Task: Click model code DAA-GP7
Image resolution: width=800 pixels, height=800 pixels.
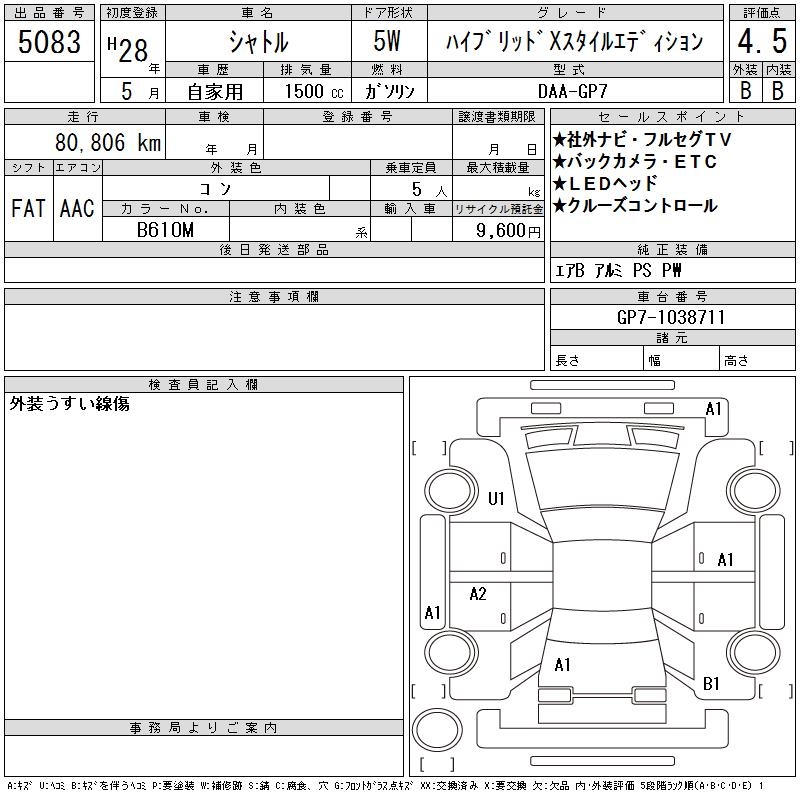Action: coord(573,91)
